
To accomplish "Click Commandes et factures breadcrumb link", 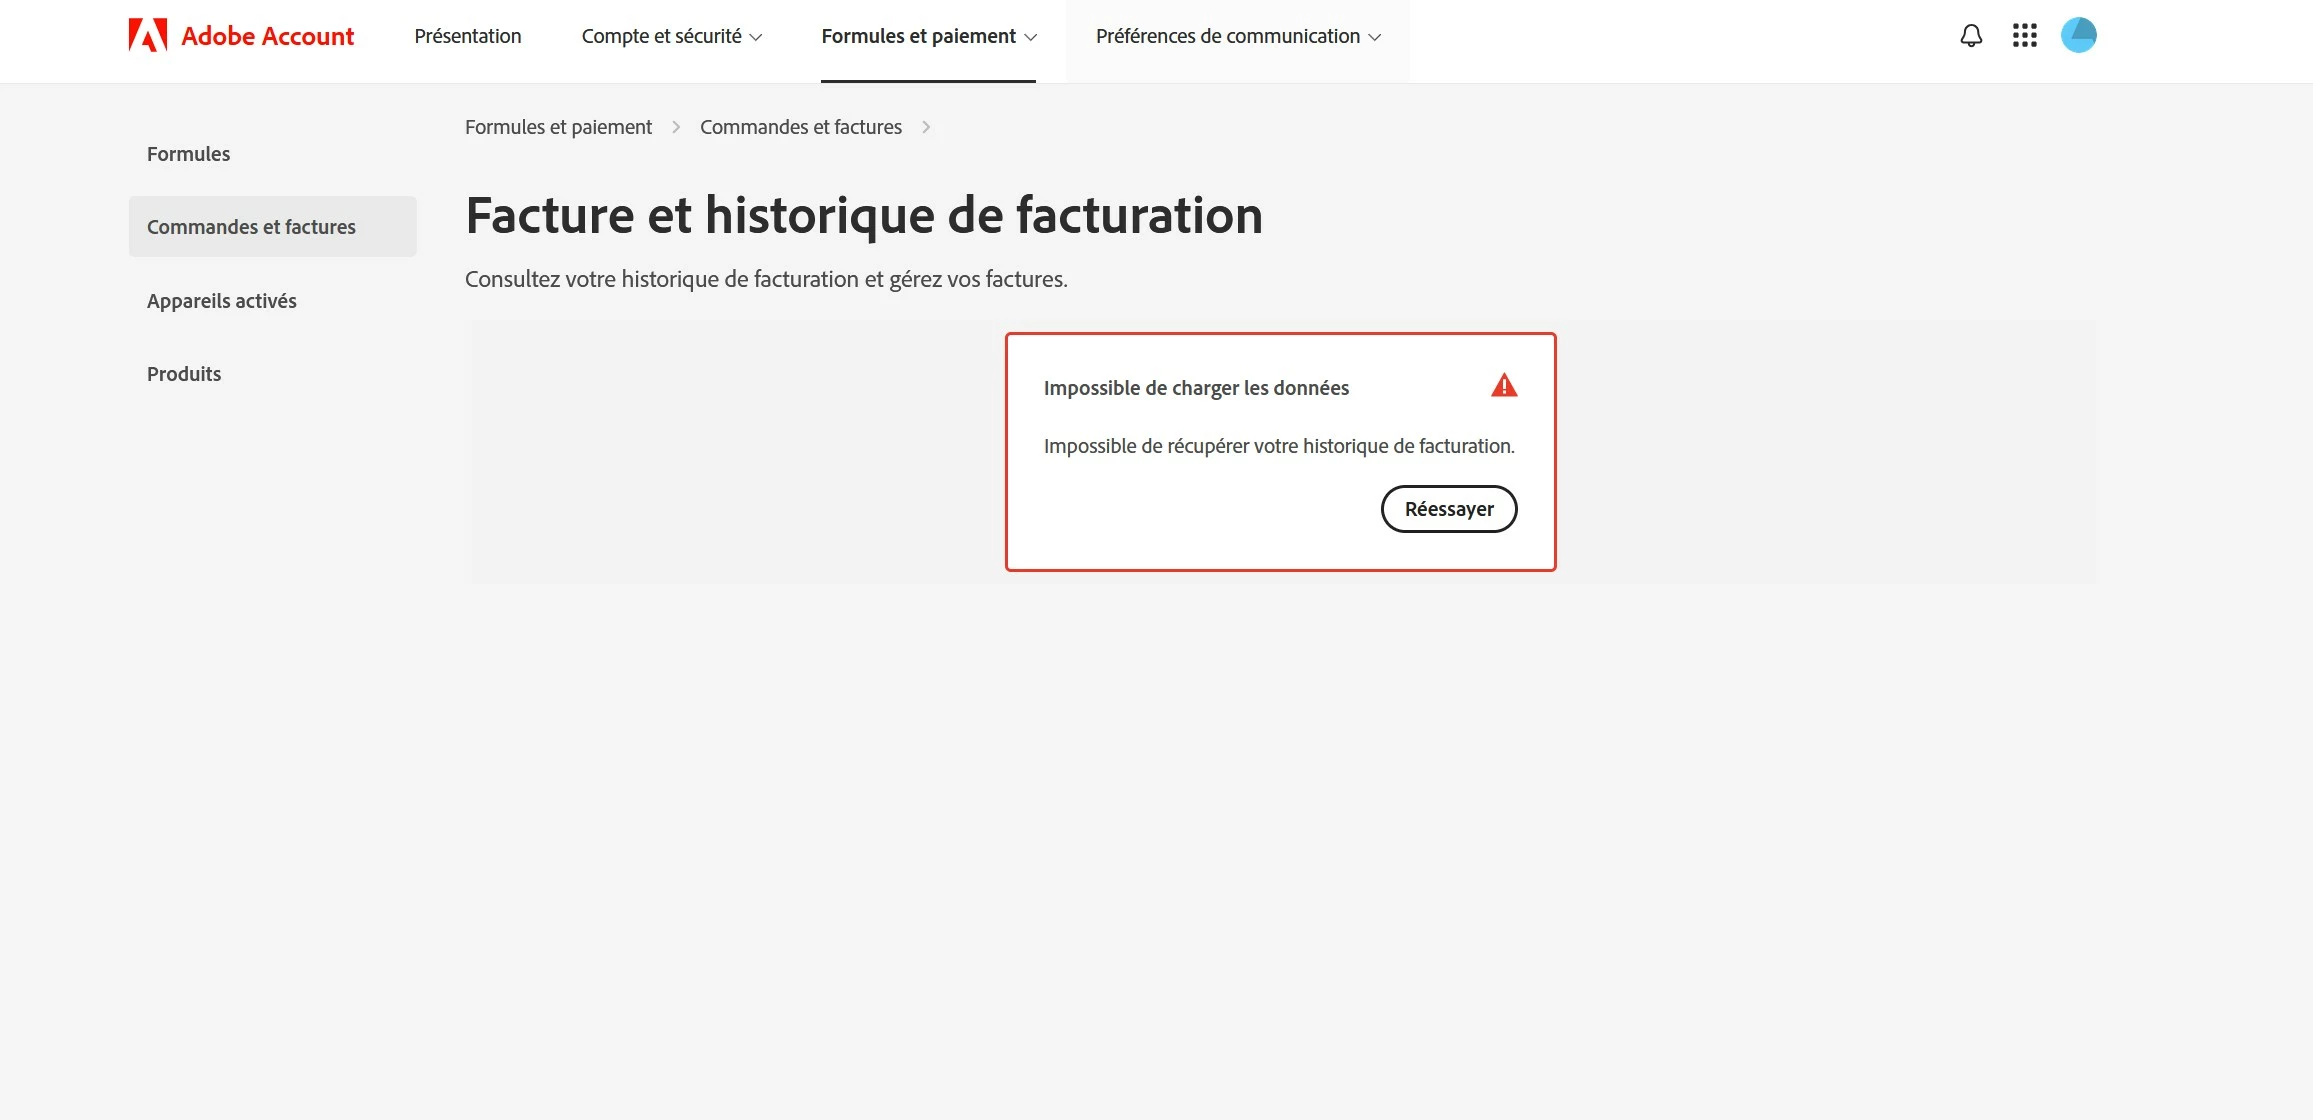I will click(800, 127).
